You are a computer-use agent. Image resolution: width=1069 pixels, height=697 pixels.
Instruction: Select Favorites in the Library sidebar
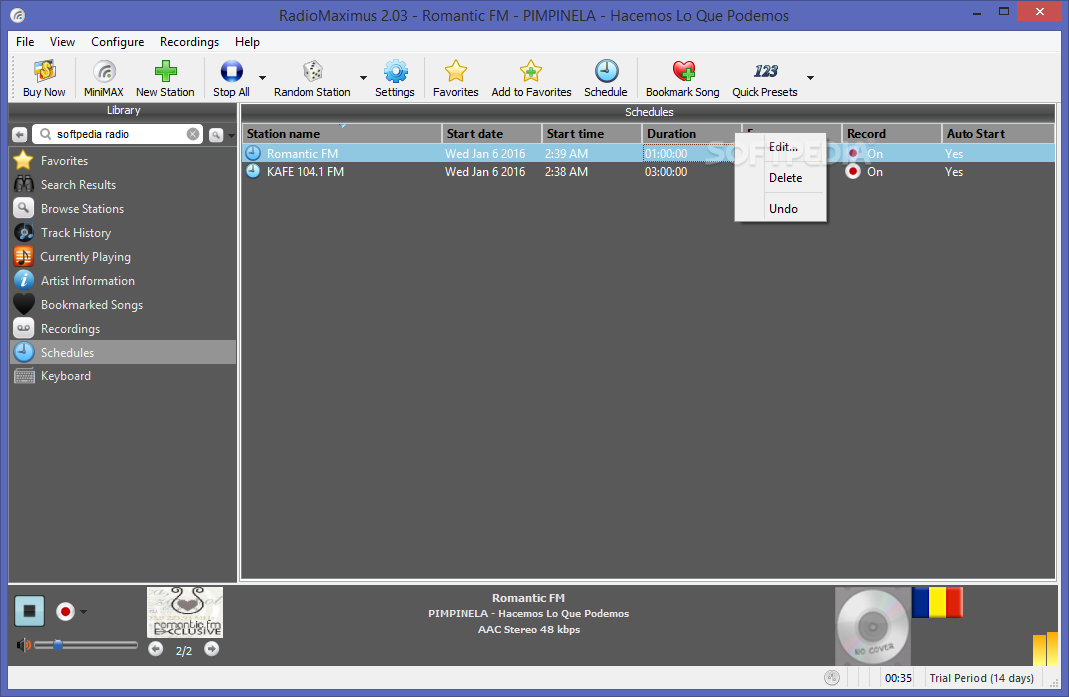(x=123, y=161)
